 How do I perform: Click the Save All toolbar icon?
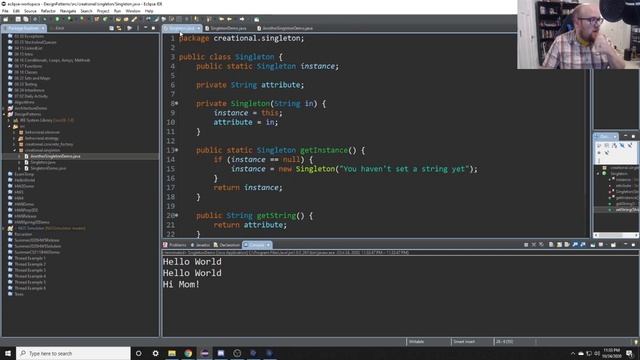26,19
